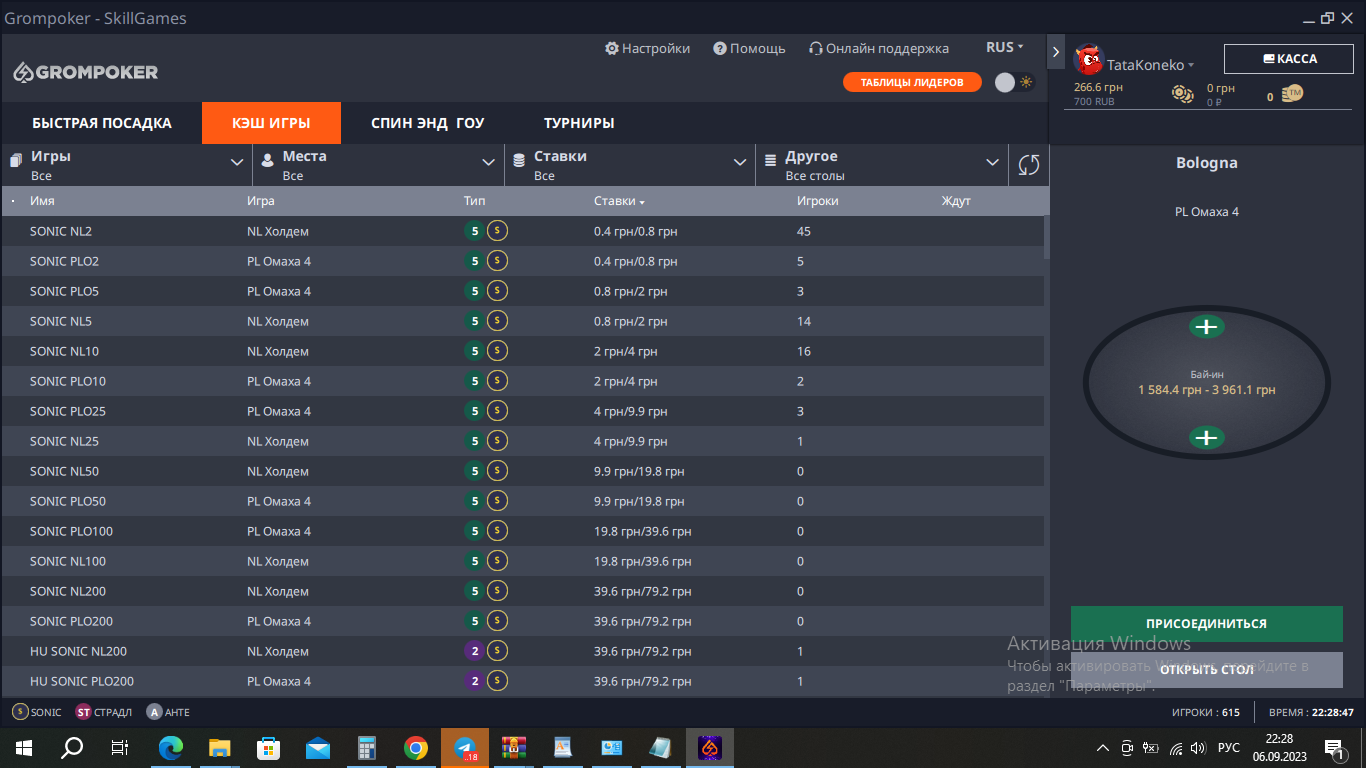Viewport: 1366px width, 768px height.
Task: Select the SONIC PLO5 row
Action: [x=522, y=291]
